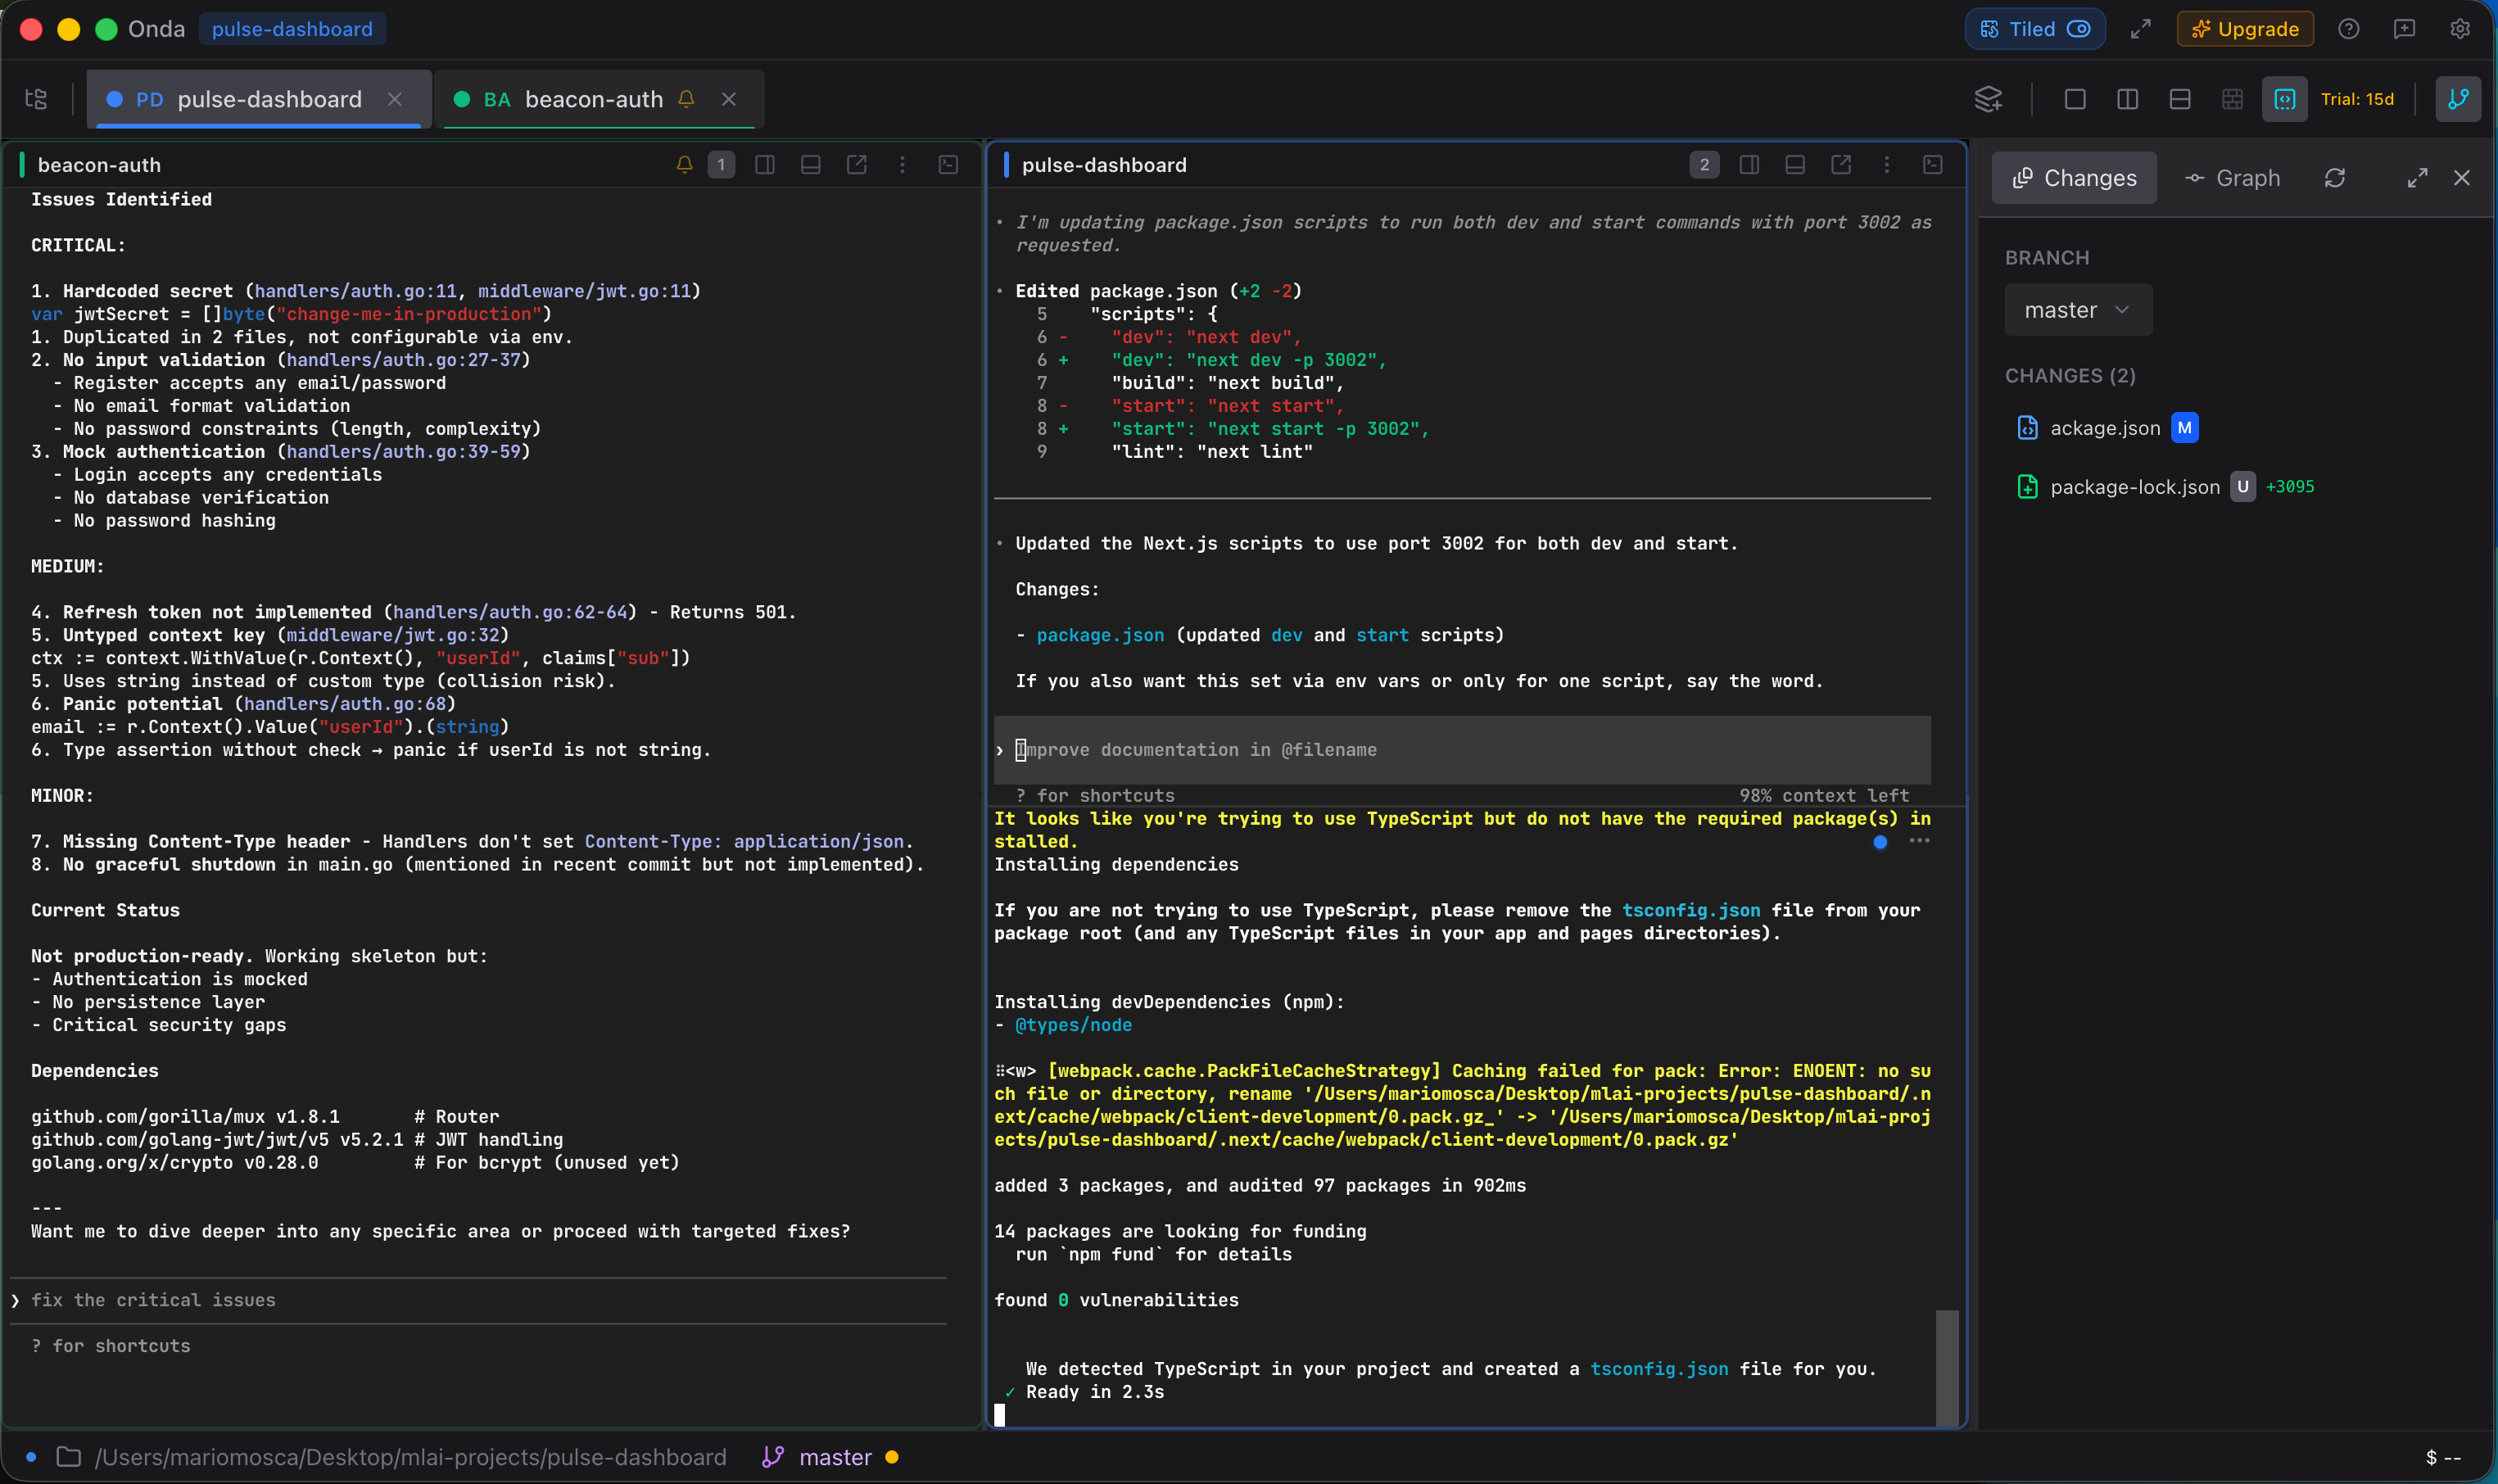Open the three-dot menu in beacon-auth pane
2498x1484 pixels.
click(902, 165)
